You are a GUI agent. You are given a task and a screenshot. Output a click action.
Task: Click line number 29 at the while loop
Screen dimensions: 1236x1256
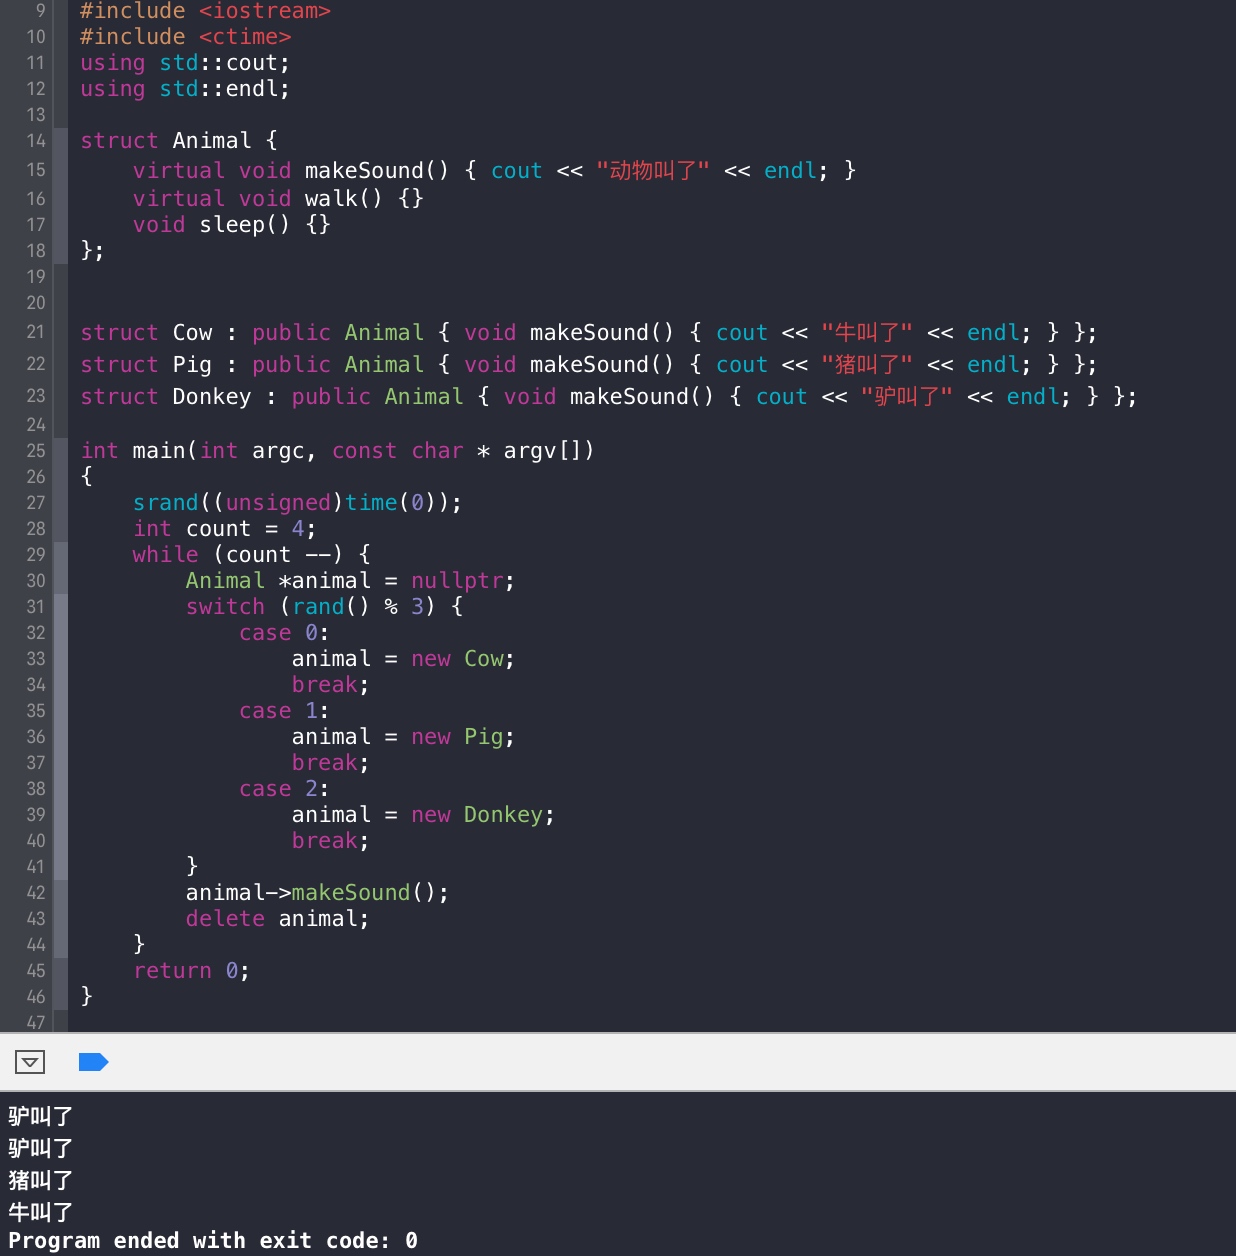click(36, 554)
